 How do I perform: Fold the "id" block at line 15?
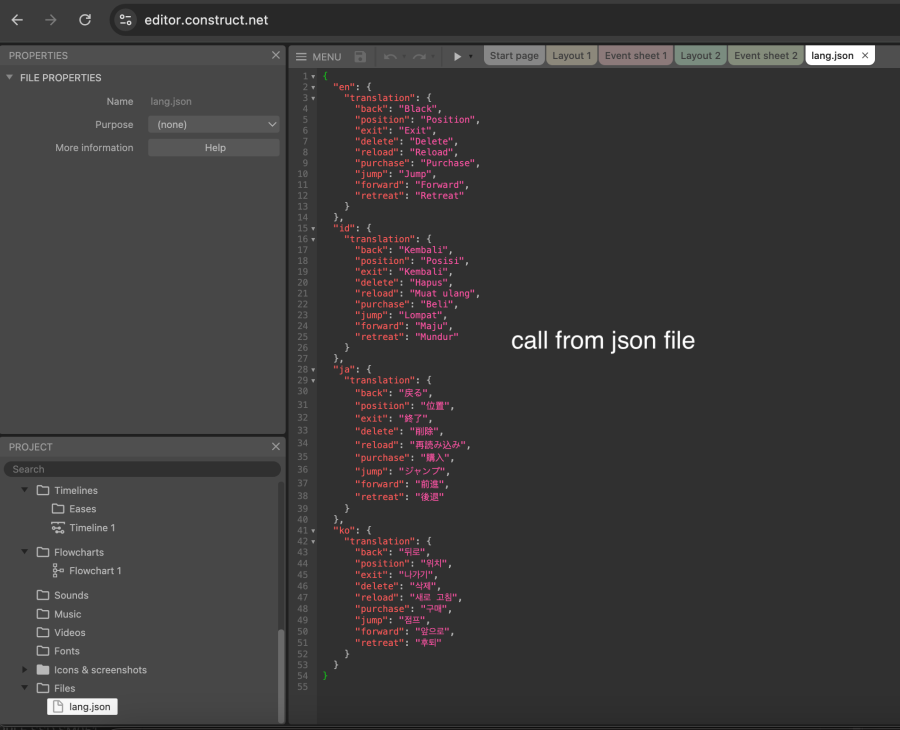pyautogui.click(x=313, y=228)
